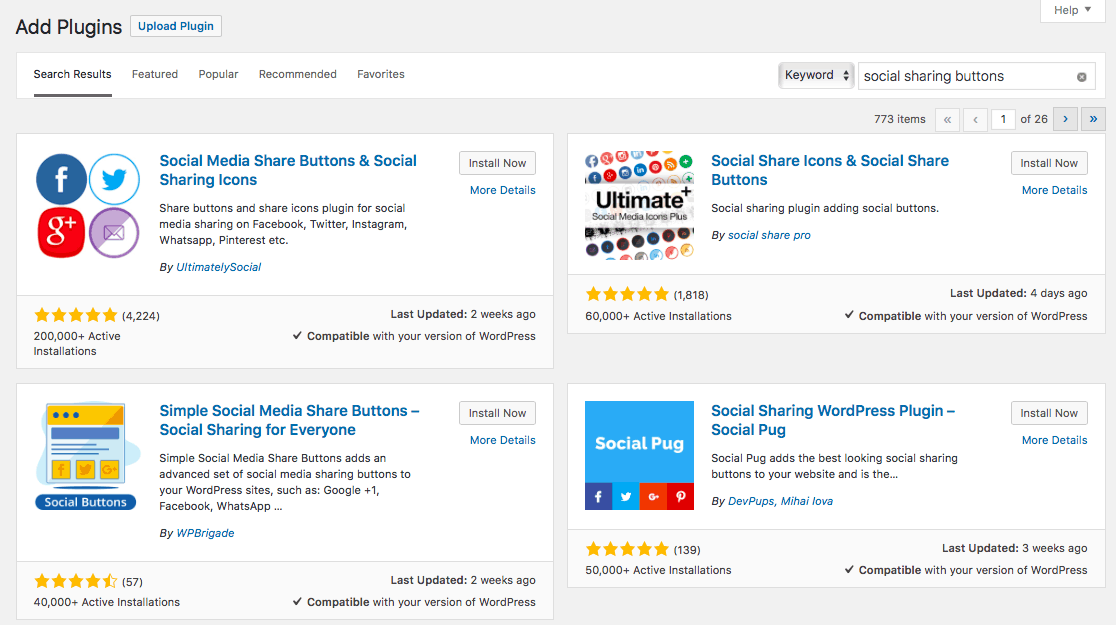Open the Simple Social Media Share Buttons title link

[x=290, y=420]
